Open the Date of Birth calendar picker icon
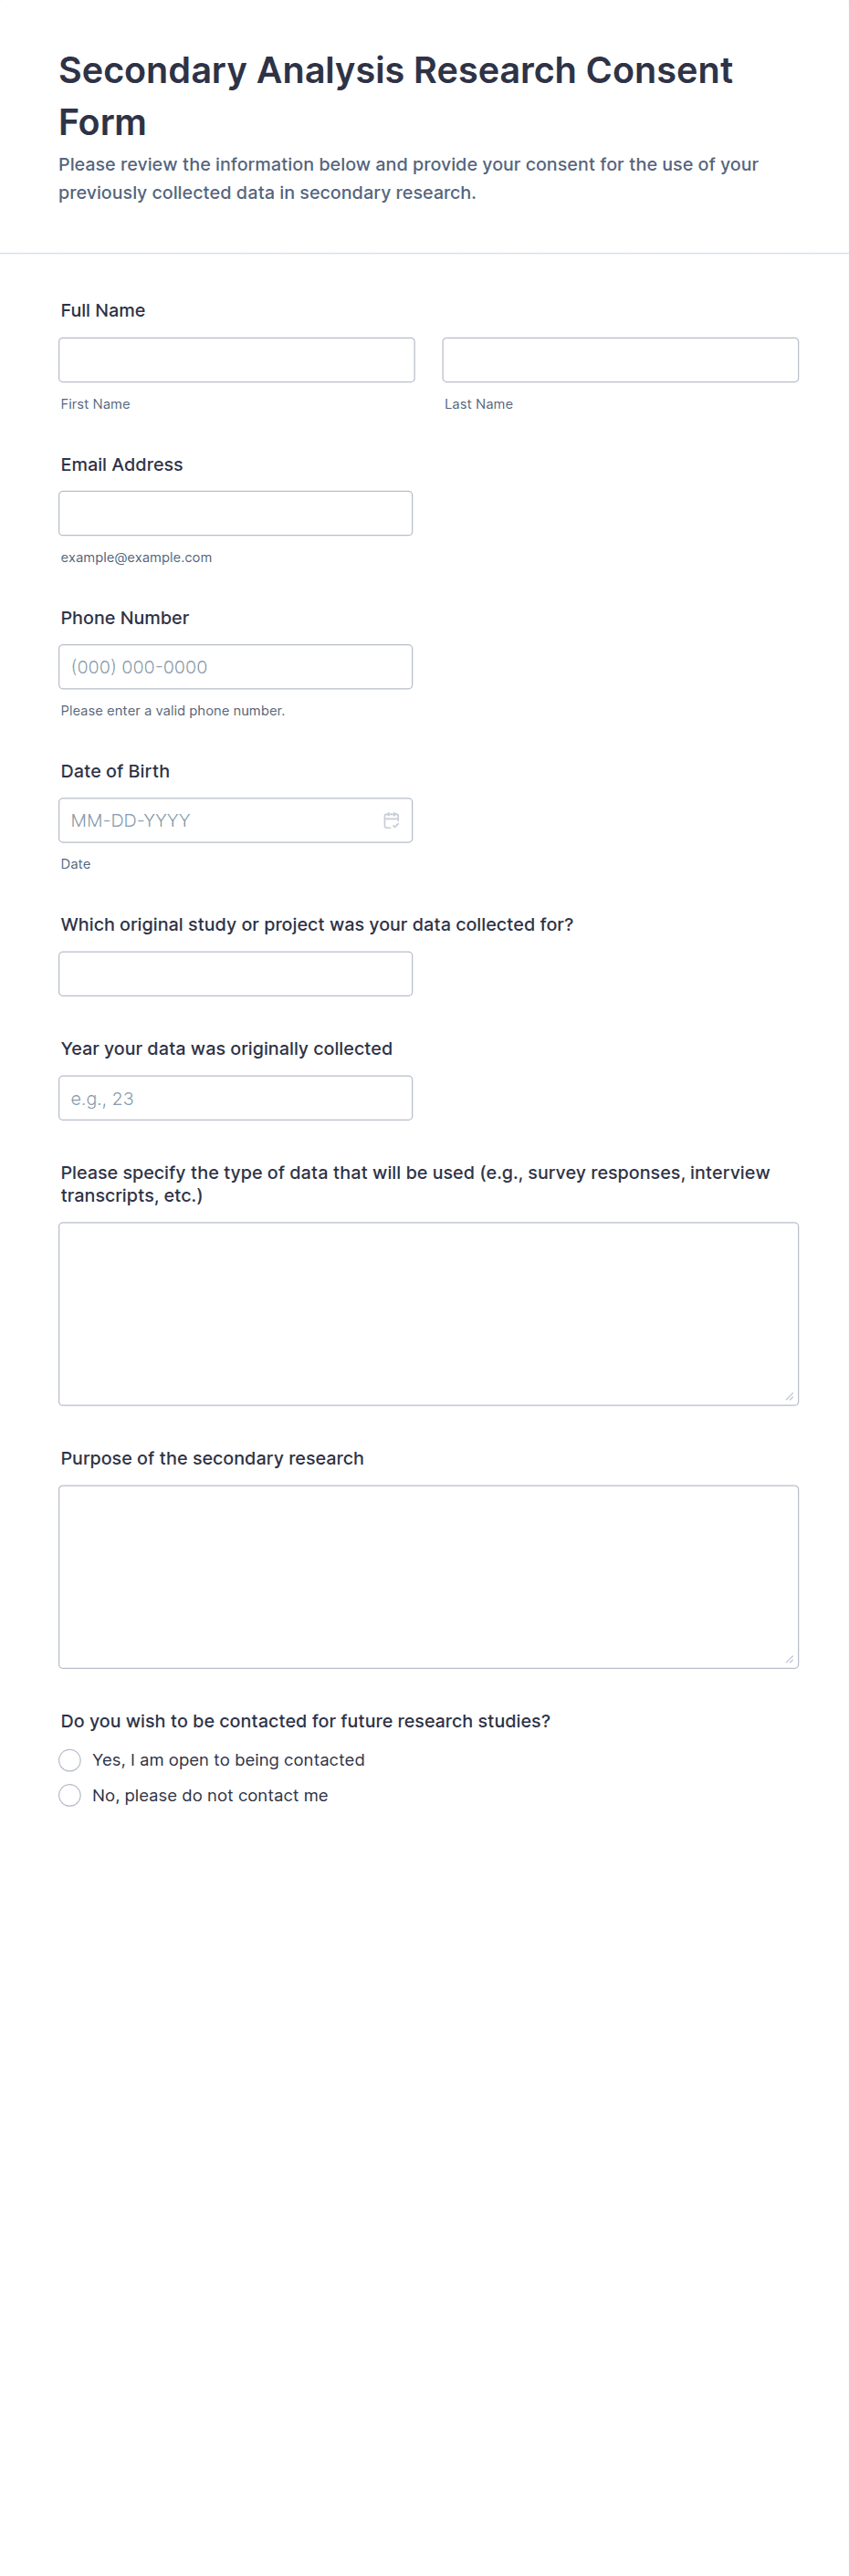Image resolution: width=849 pixels, height=2576 pixels. point(391,820)
